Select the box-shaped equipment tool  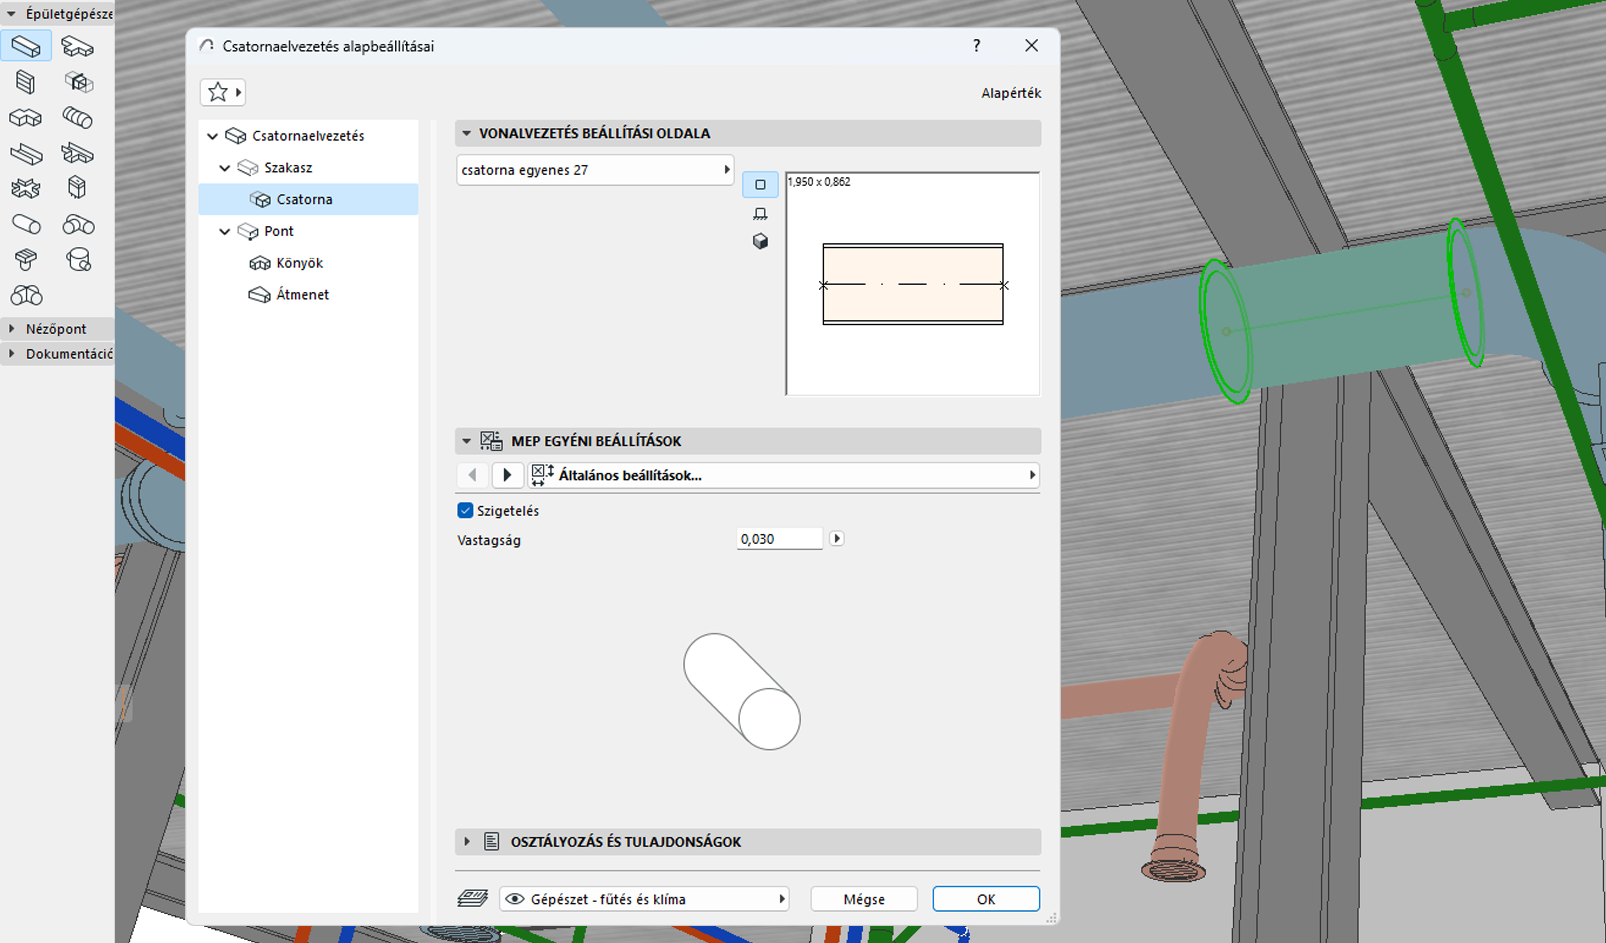pos(77,188)
